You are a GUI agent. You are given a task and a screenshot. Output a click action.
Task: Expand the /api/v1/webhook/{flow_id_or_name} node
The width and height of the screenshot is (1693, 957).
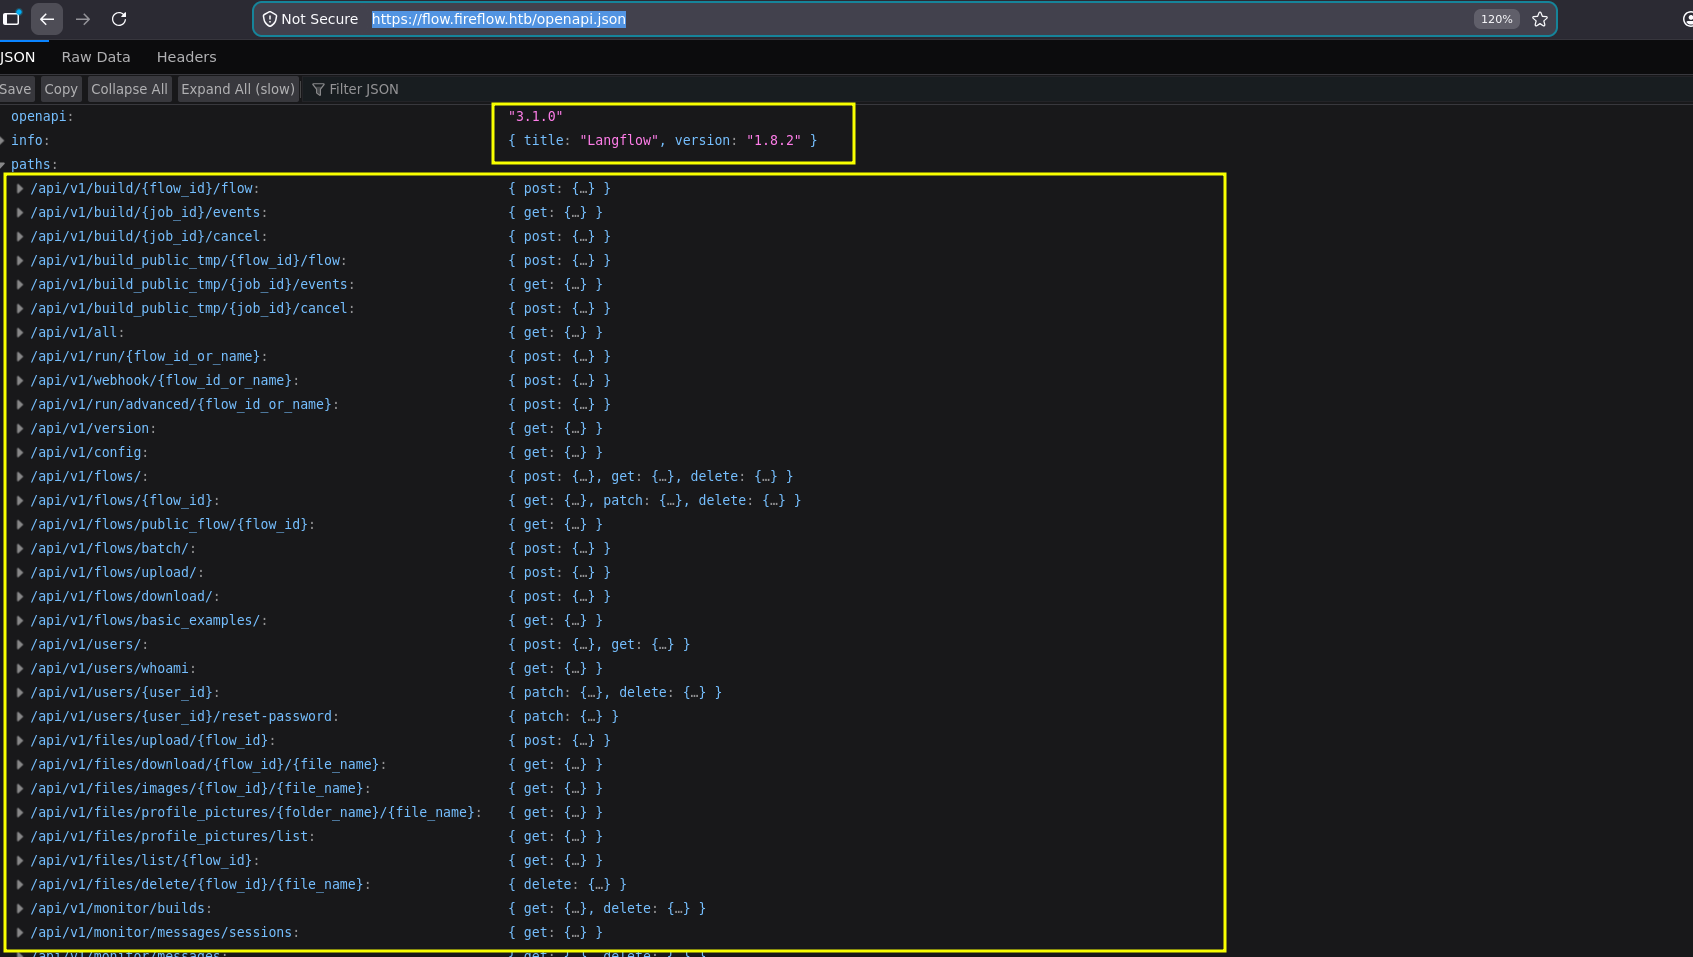click(20, 380)
